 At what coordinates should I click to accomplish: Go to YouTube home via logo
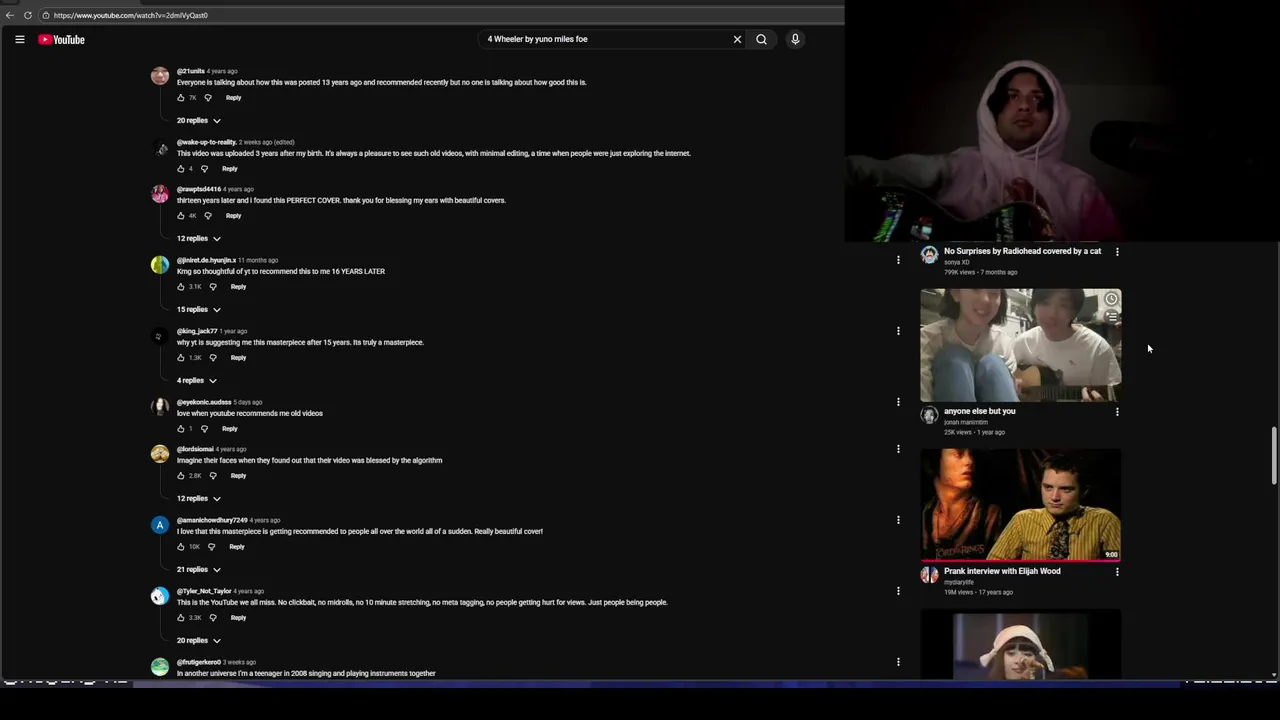tap(61, 39)
